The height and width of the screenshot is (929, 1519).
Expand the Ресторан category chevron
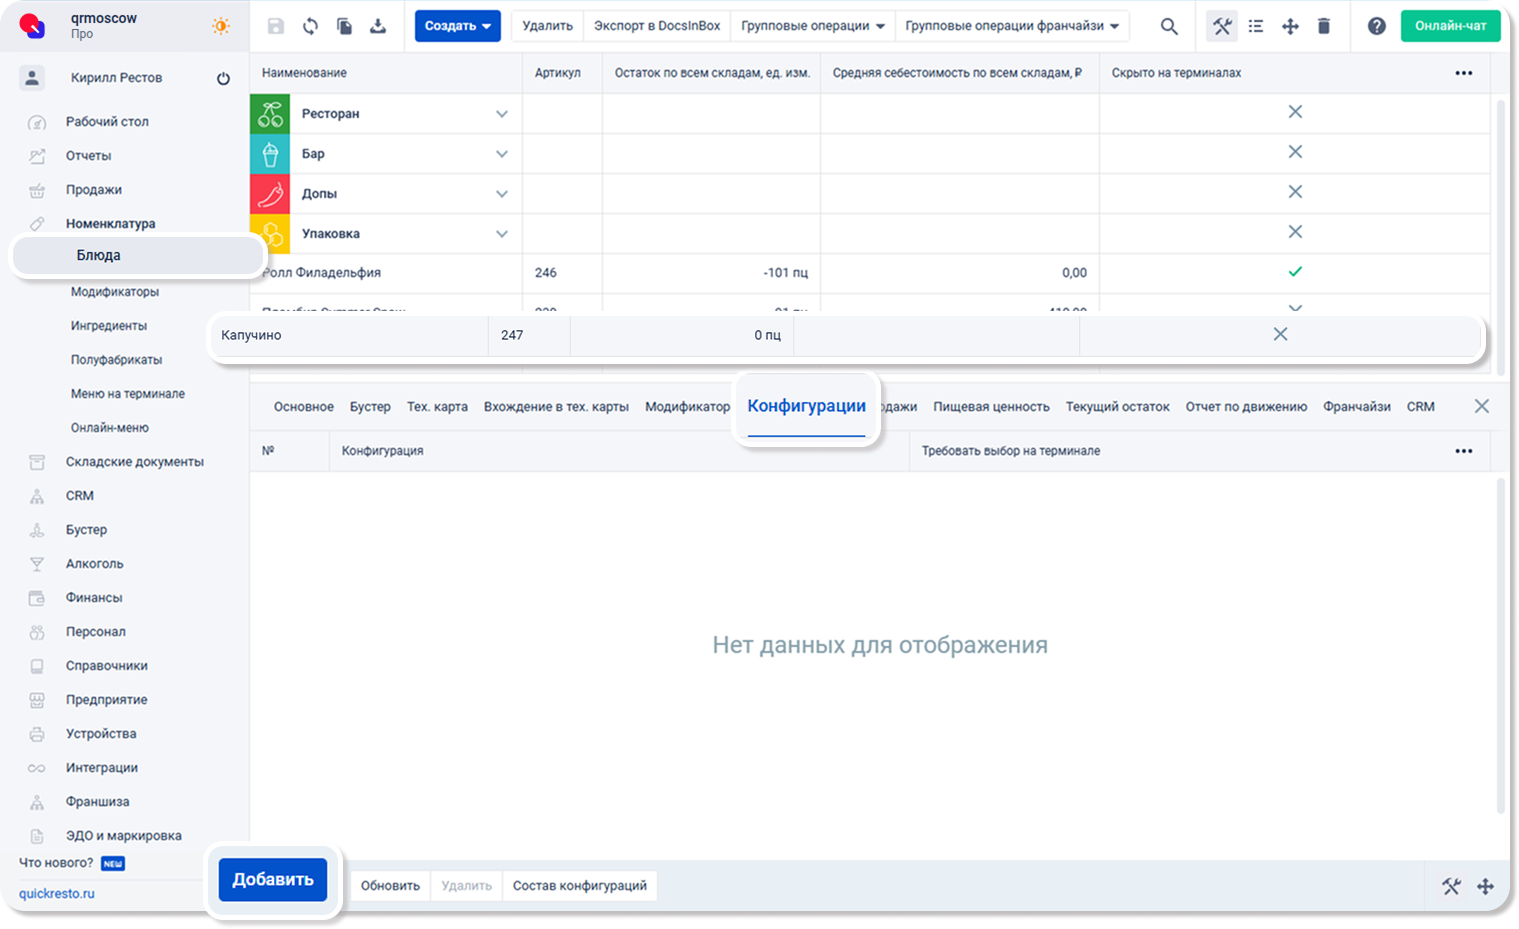pos(502,114)
